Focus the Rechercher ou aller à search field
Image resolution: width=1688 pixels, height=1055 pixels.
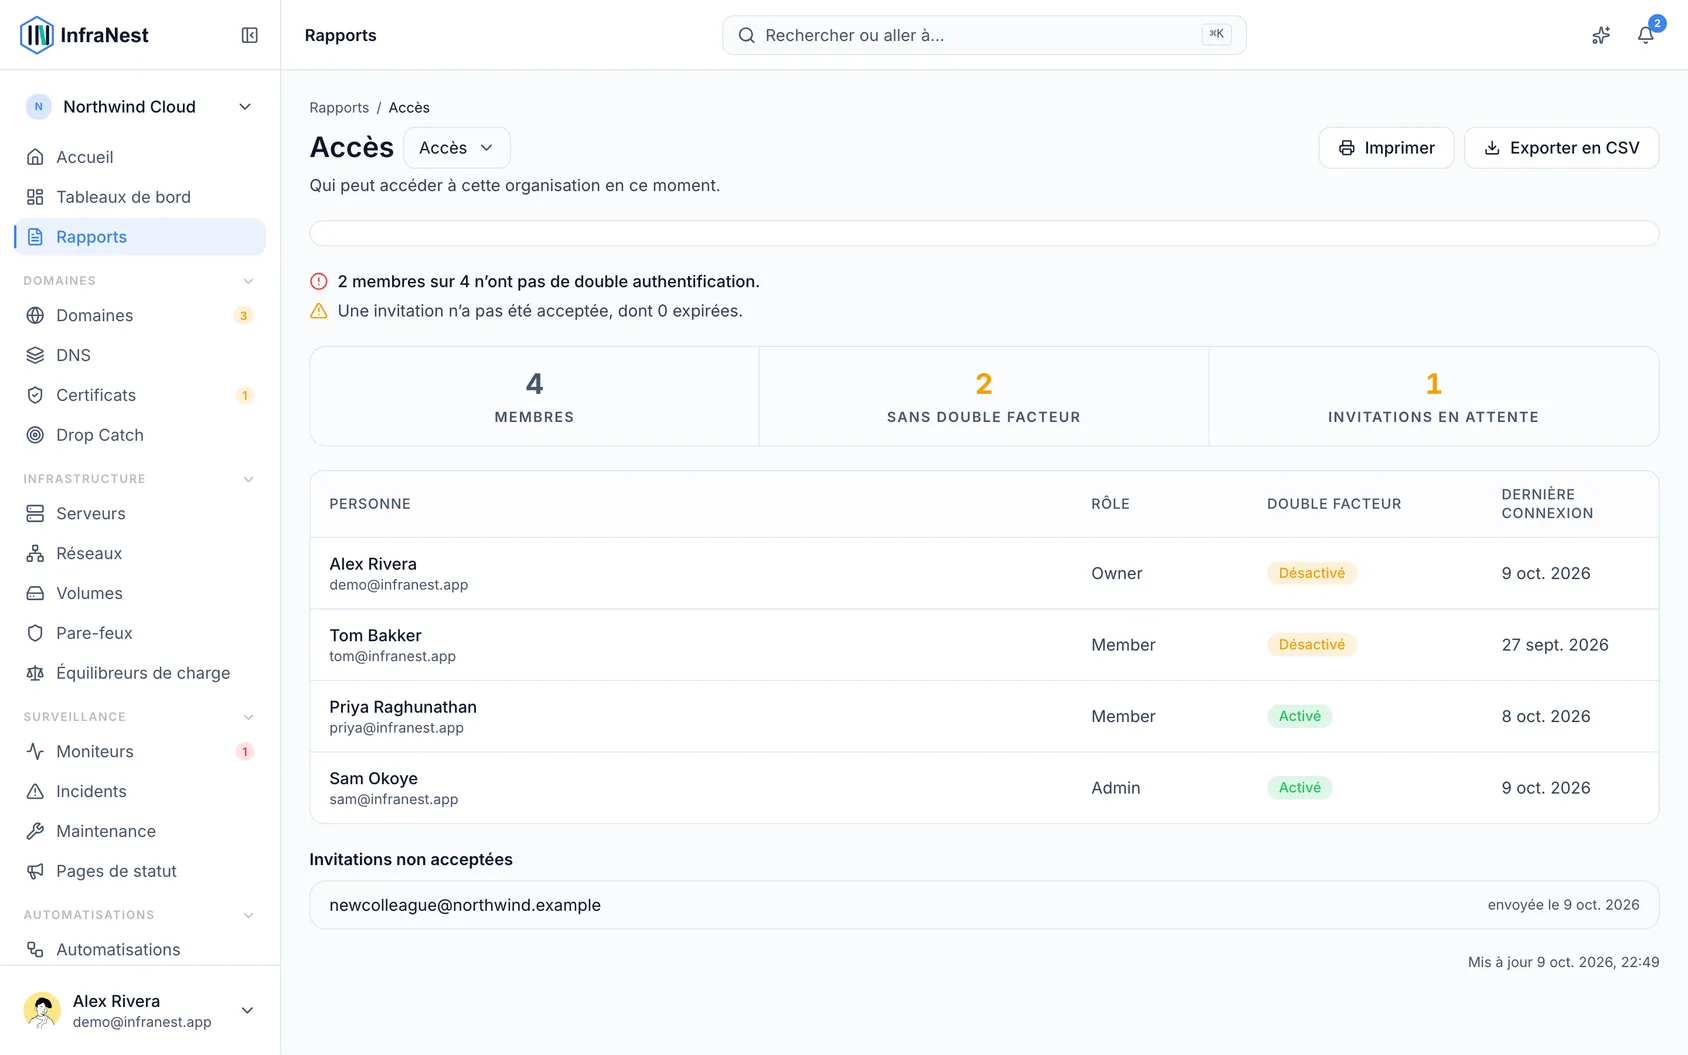(984, 35)
